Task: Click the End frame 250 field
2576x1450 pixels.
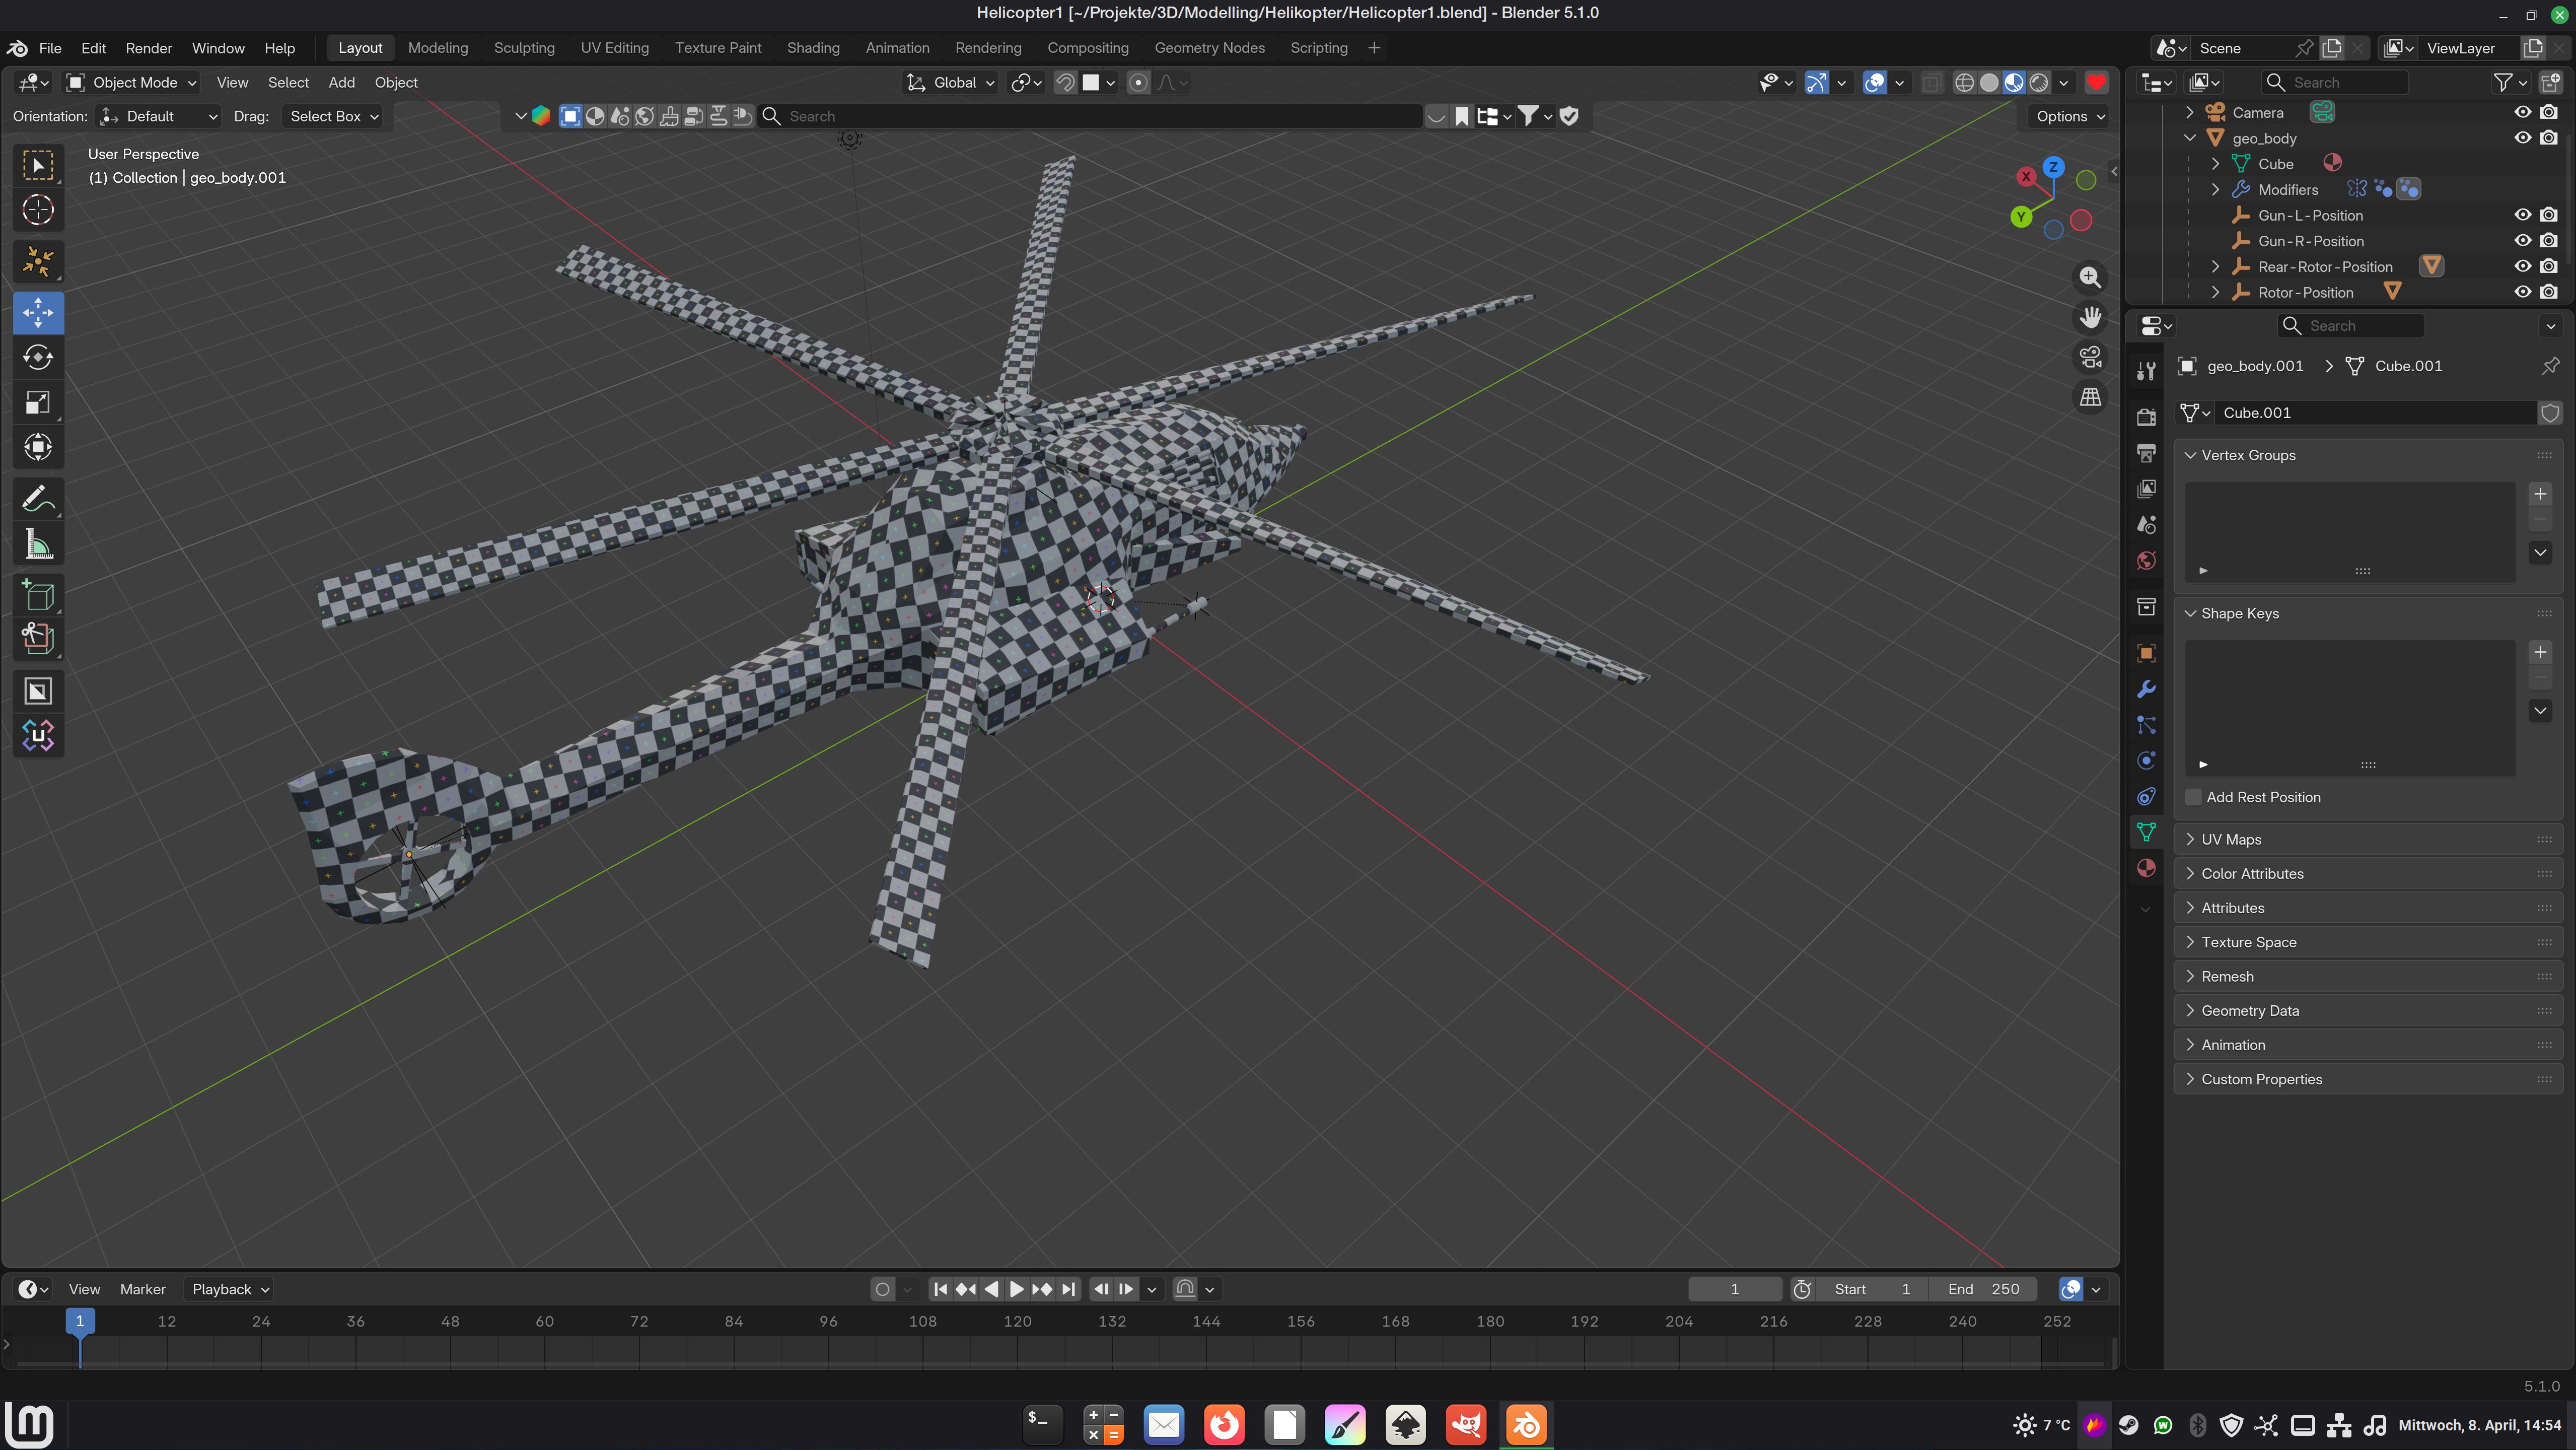Action: tap(1983, 1289)
